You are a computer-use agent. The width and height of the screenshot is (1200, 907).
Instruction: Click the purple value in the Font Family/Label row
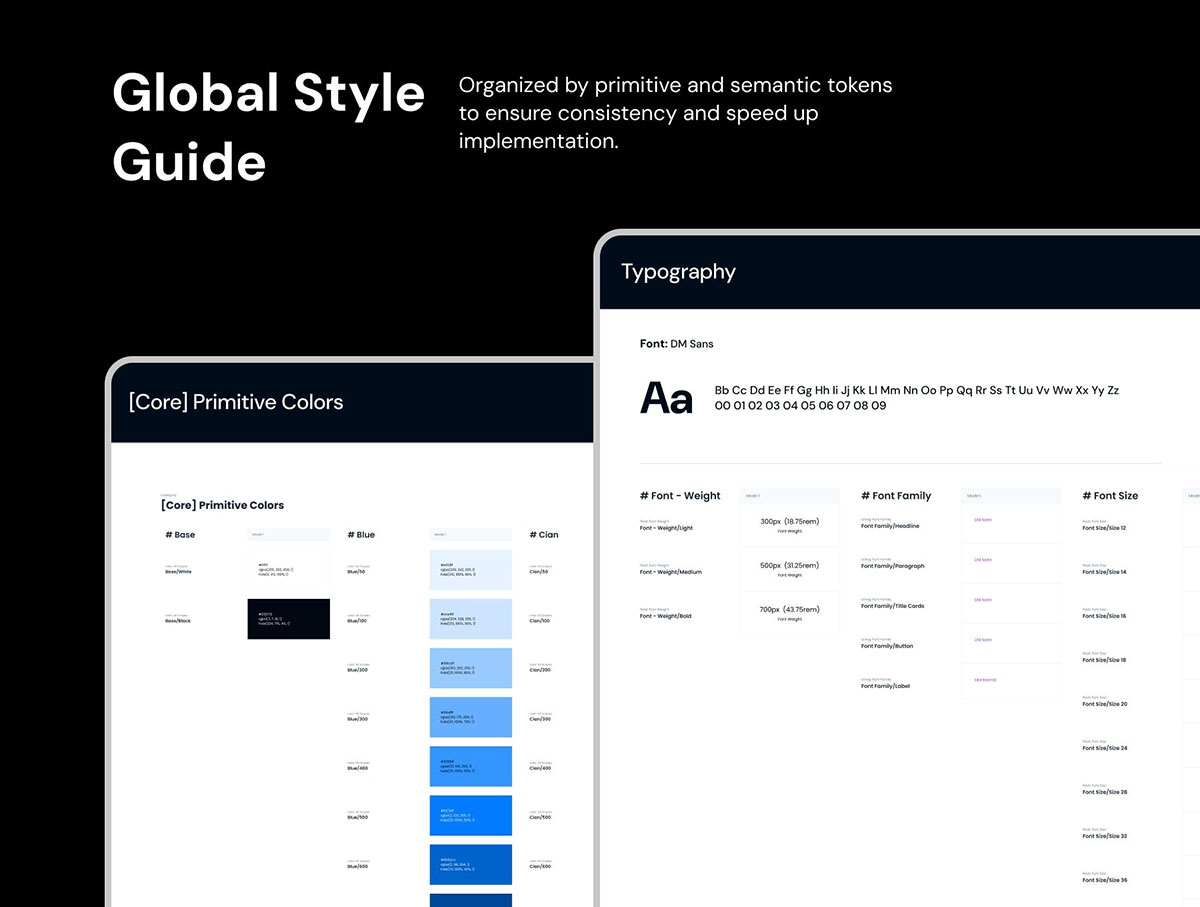tap(985, 680)
